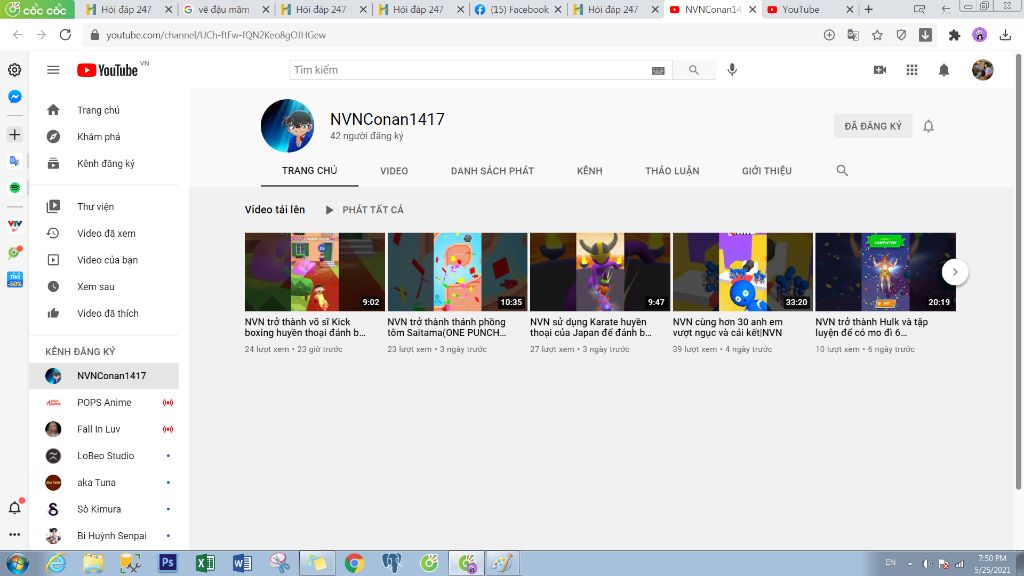Open Bi Huỳnh Senpai subscription channel
This screenshot has width=1024, height=576.
[104, 536]
